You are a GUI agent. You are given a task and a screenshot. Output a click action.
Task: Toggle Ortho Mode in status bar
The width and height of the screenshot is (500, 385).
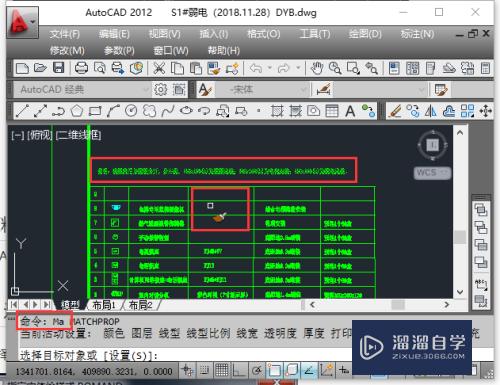pyautogui.click(x=239, y=370)
